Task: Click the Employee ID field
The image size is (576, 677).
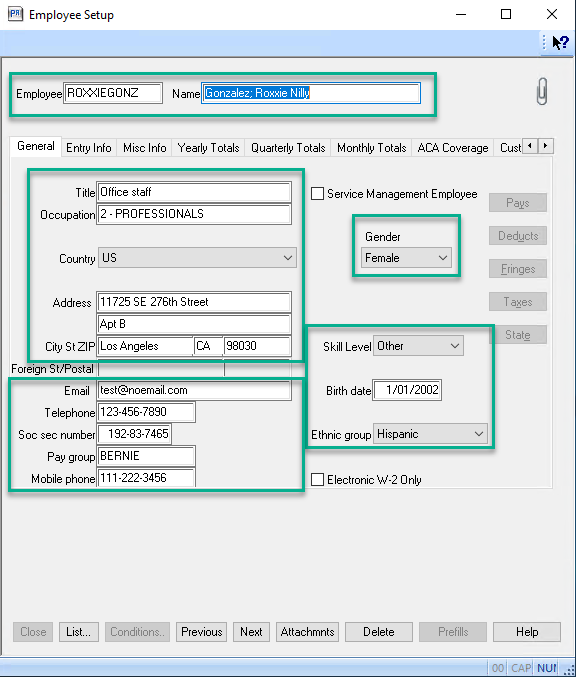Action: point(113,93)
